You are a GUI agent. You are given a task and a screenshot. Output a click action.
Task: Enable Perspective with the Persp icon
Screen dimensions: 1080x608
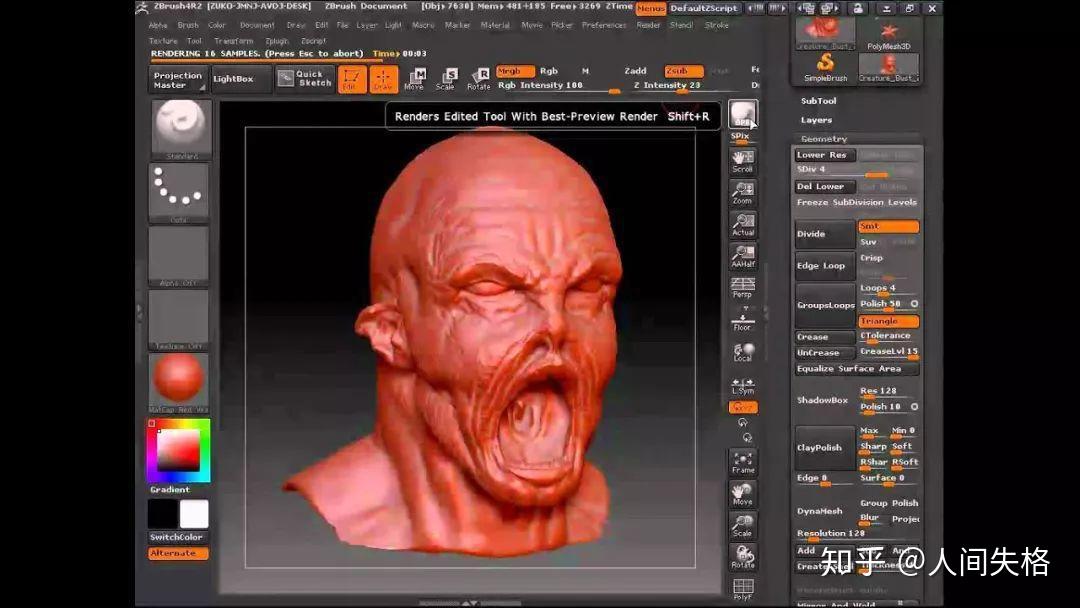coord(742,286)
